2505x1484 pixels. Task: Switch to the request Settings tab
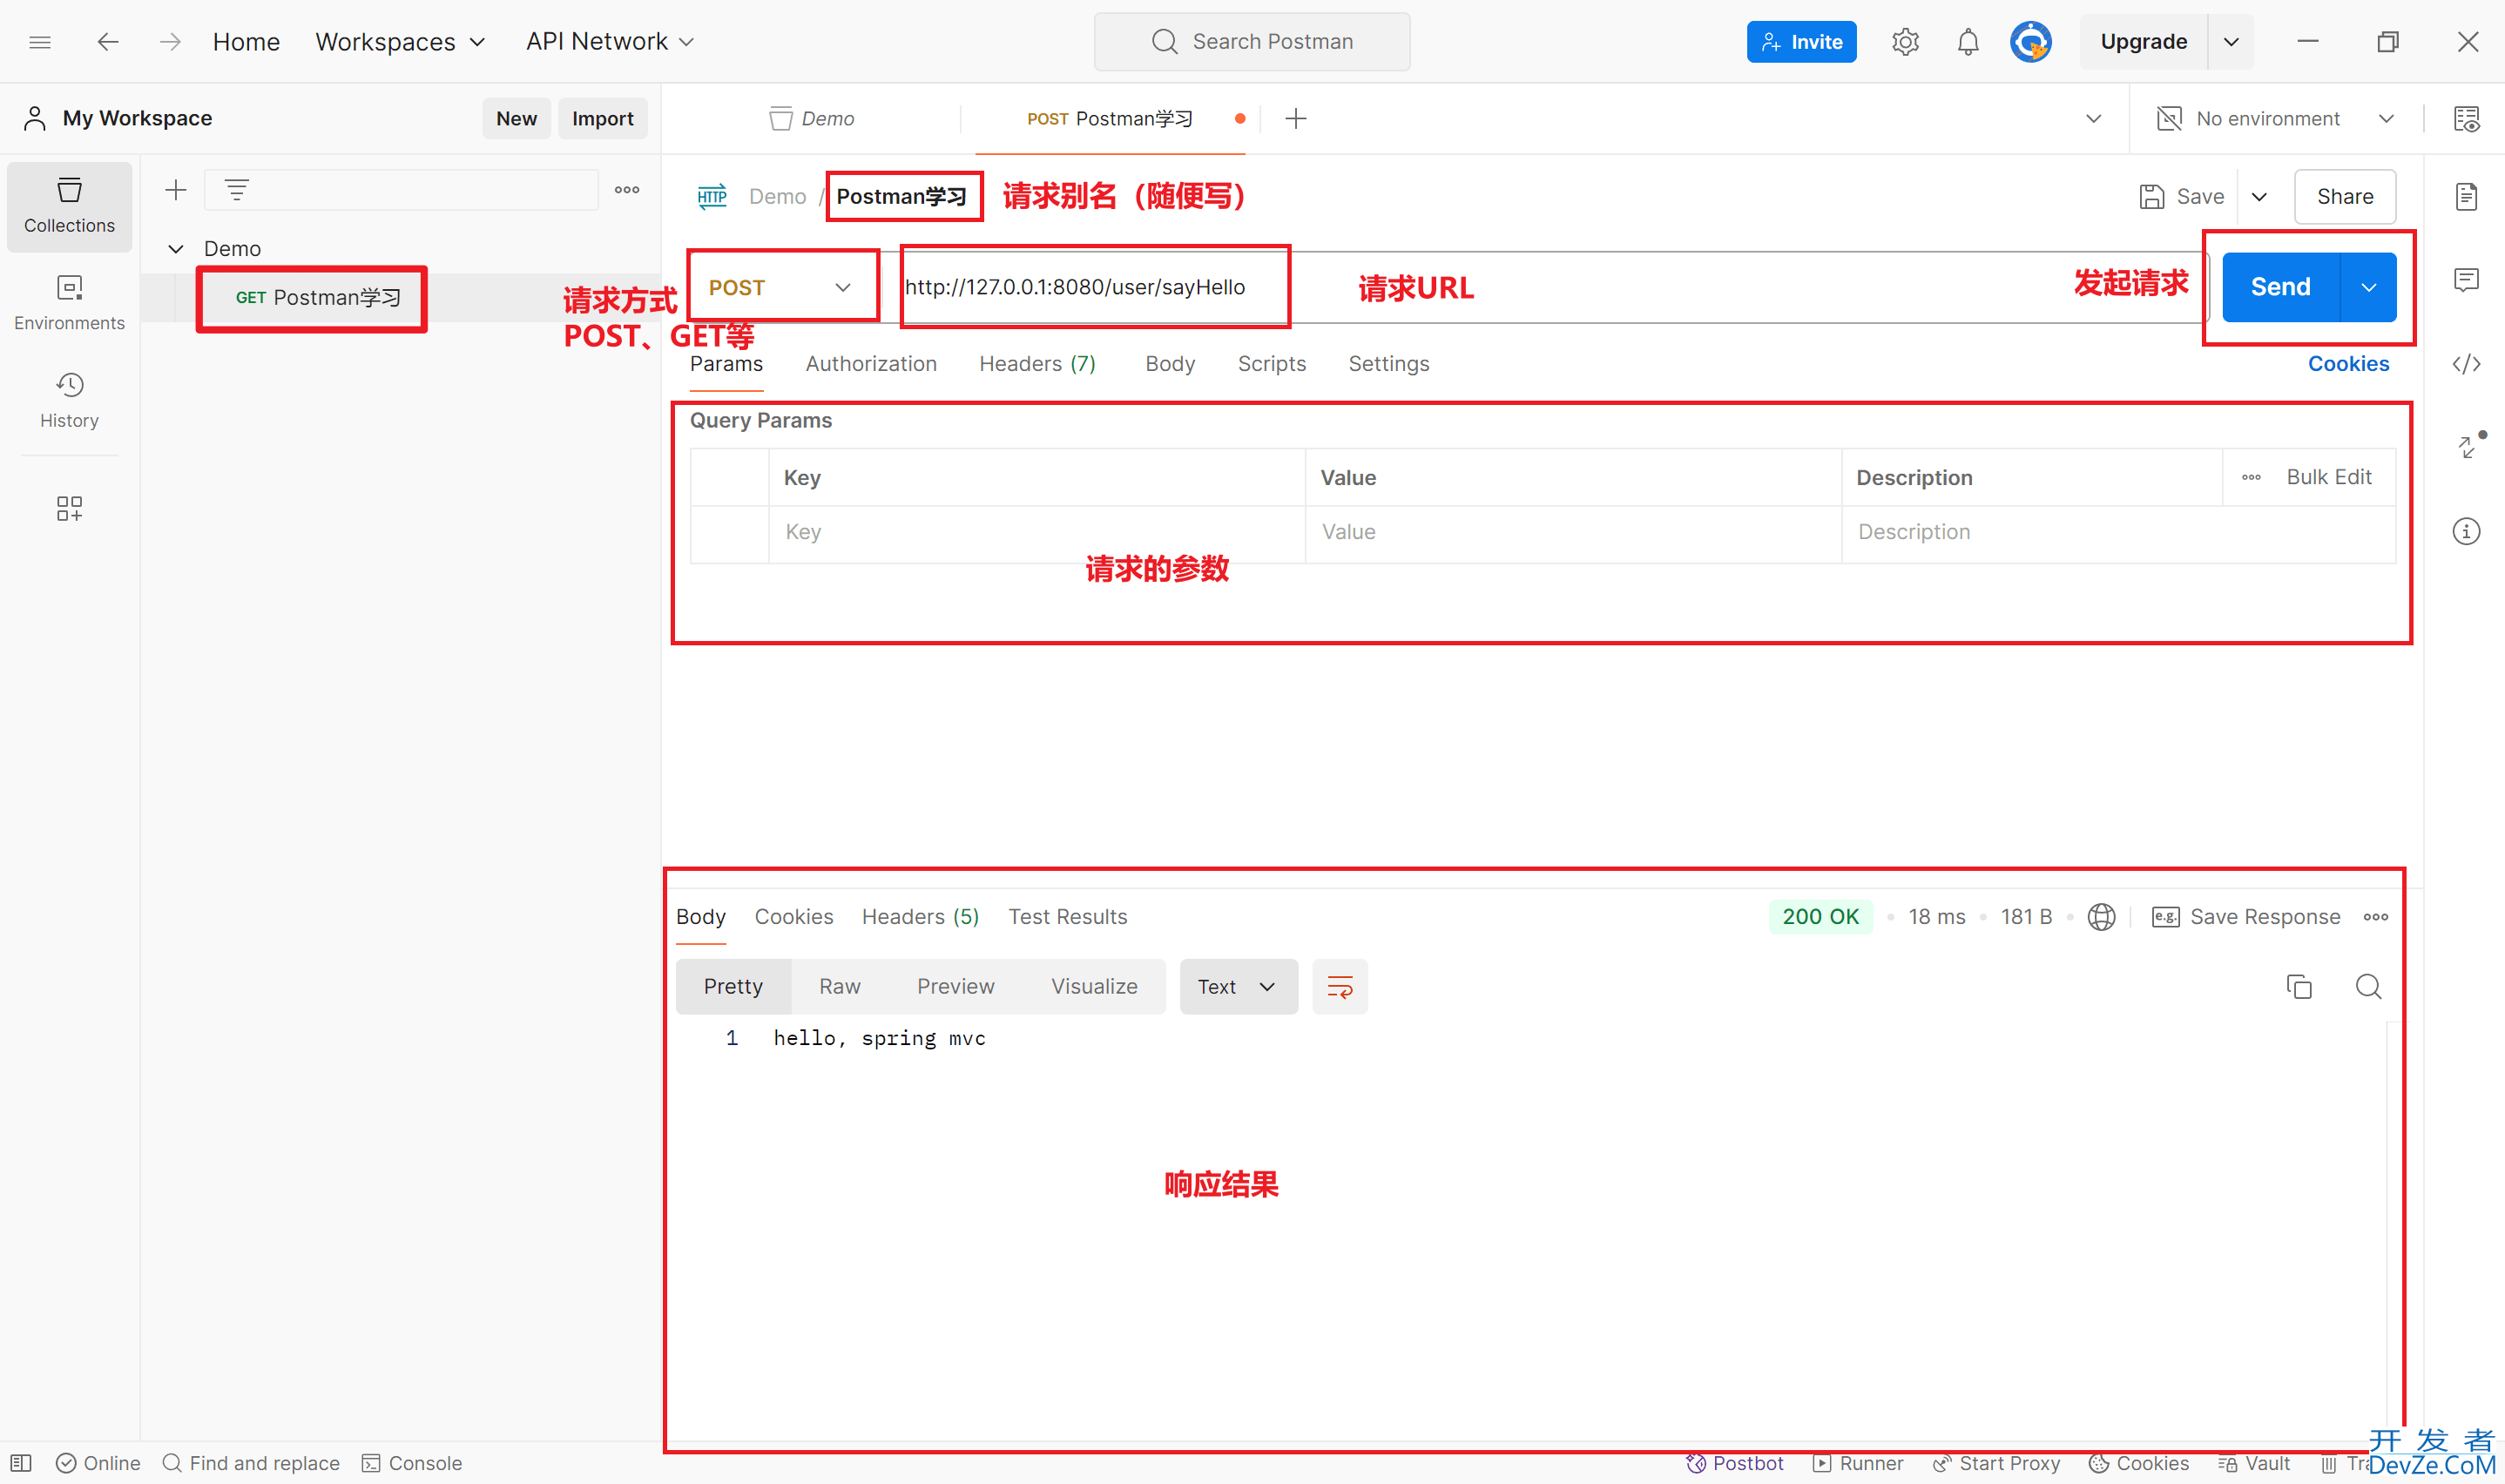coord(1388,364)
